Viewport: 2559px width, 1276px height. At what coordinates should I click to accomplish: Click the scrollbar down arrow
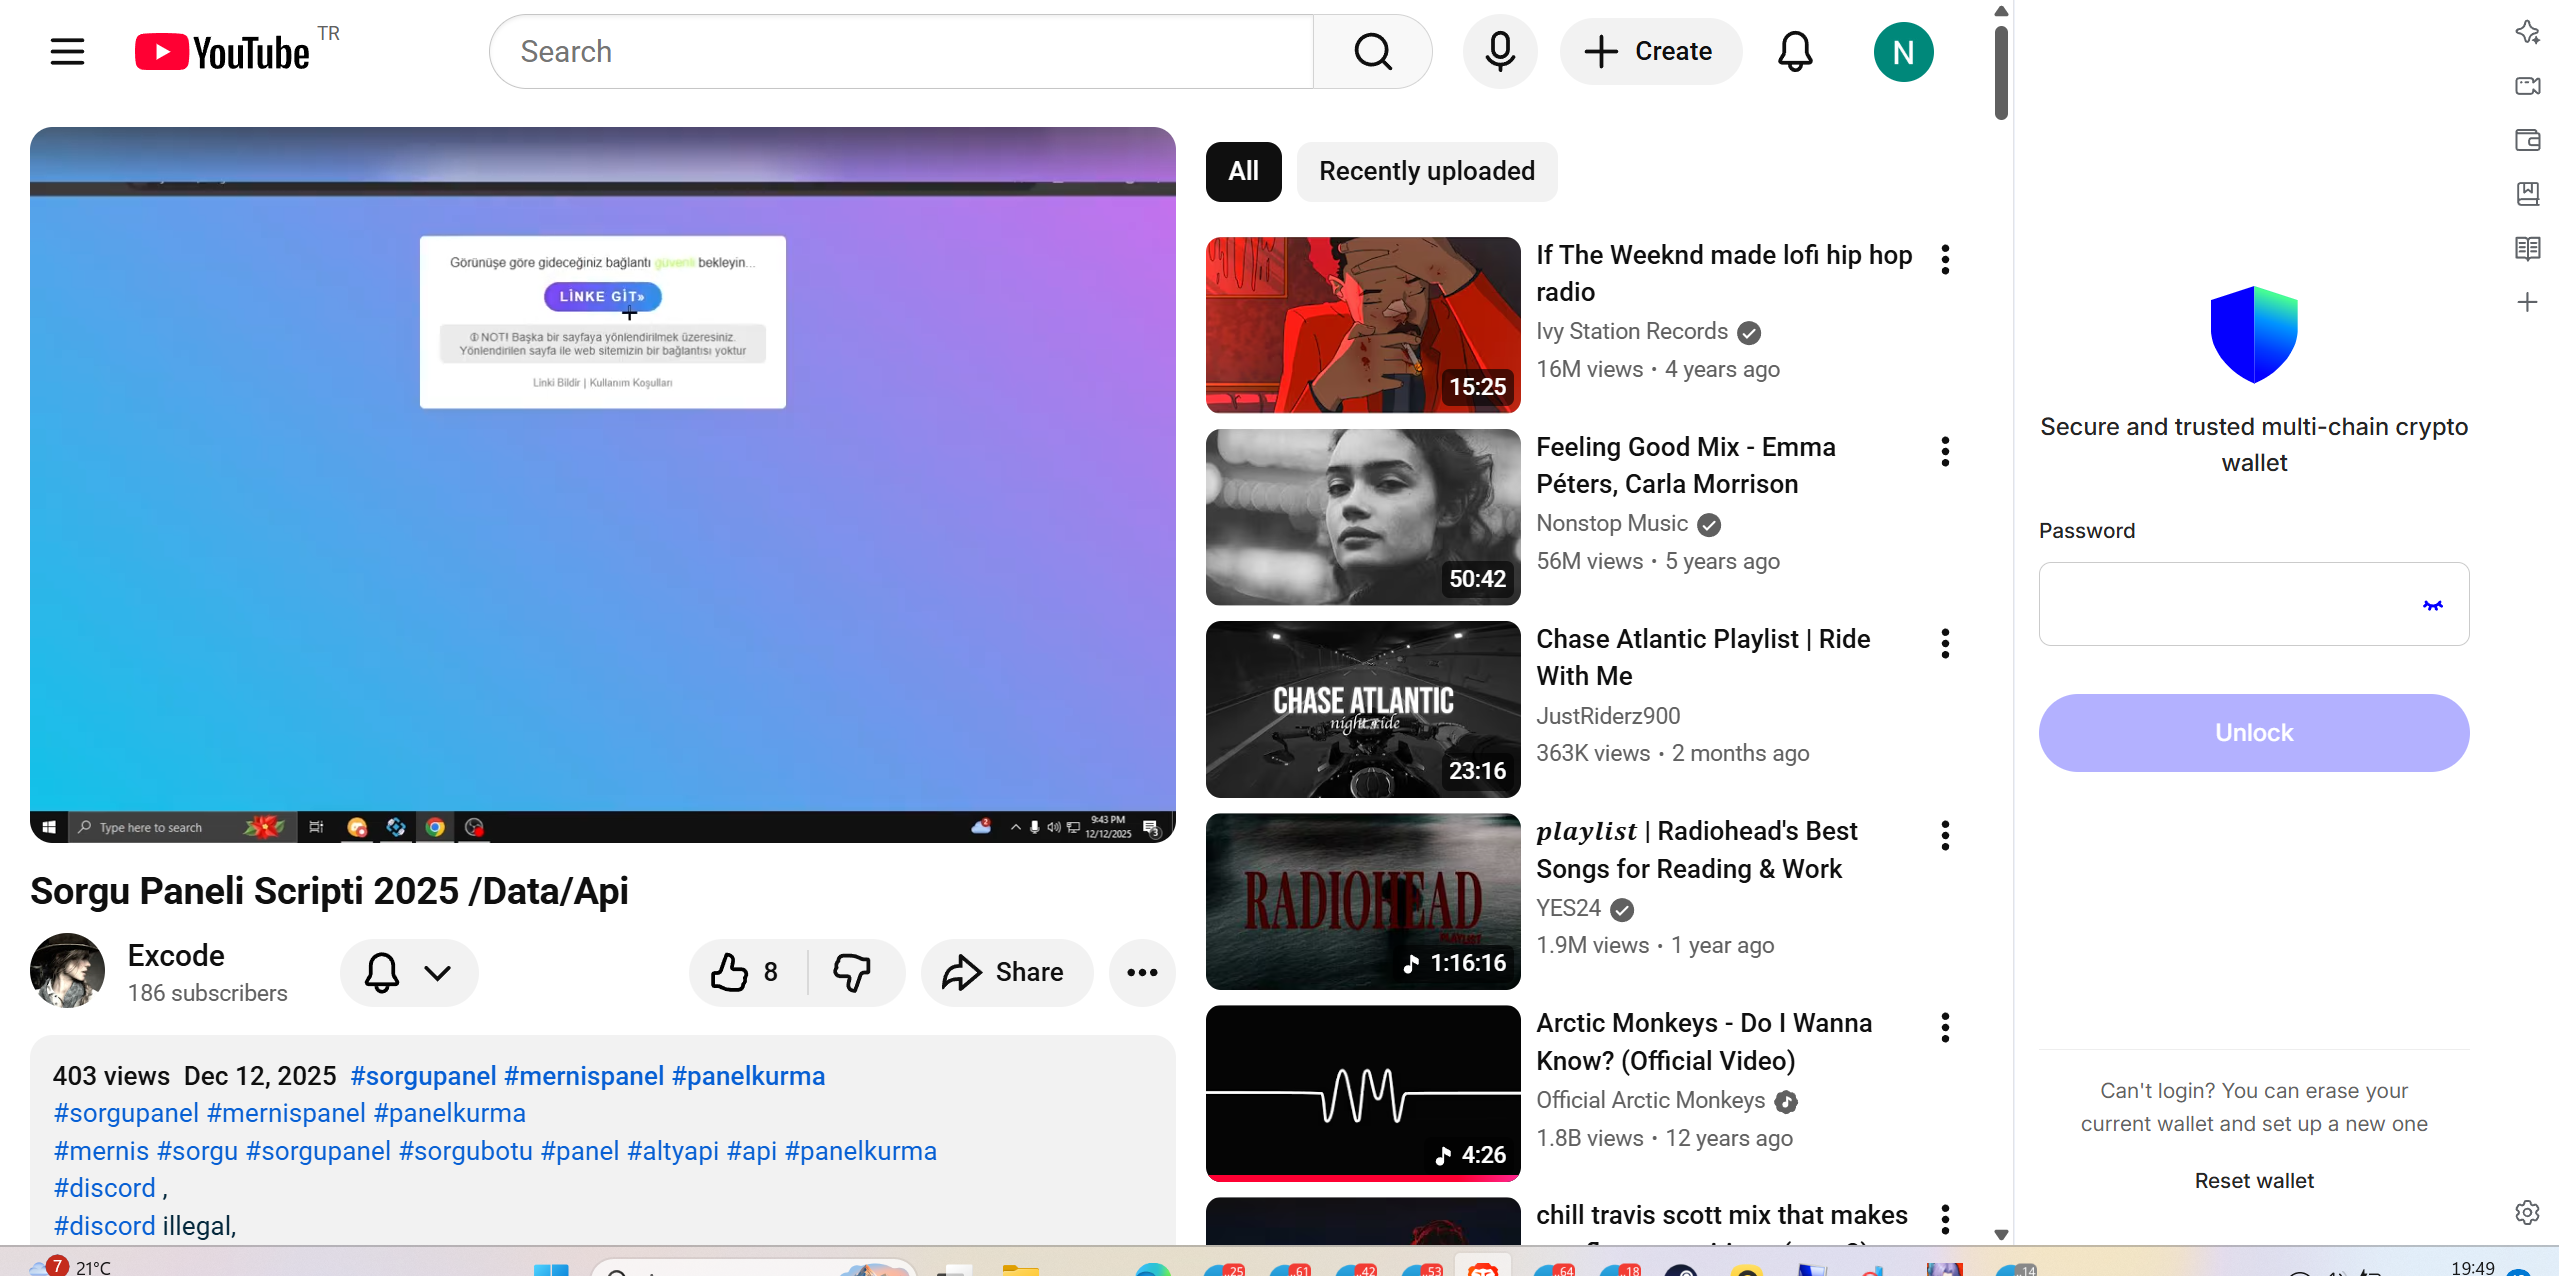2001,1234
